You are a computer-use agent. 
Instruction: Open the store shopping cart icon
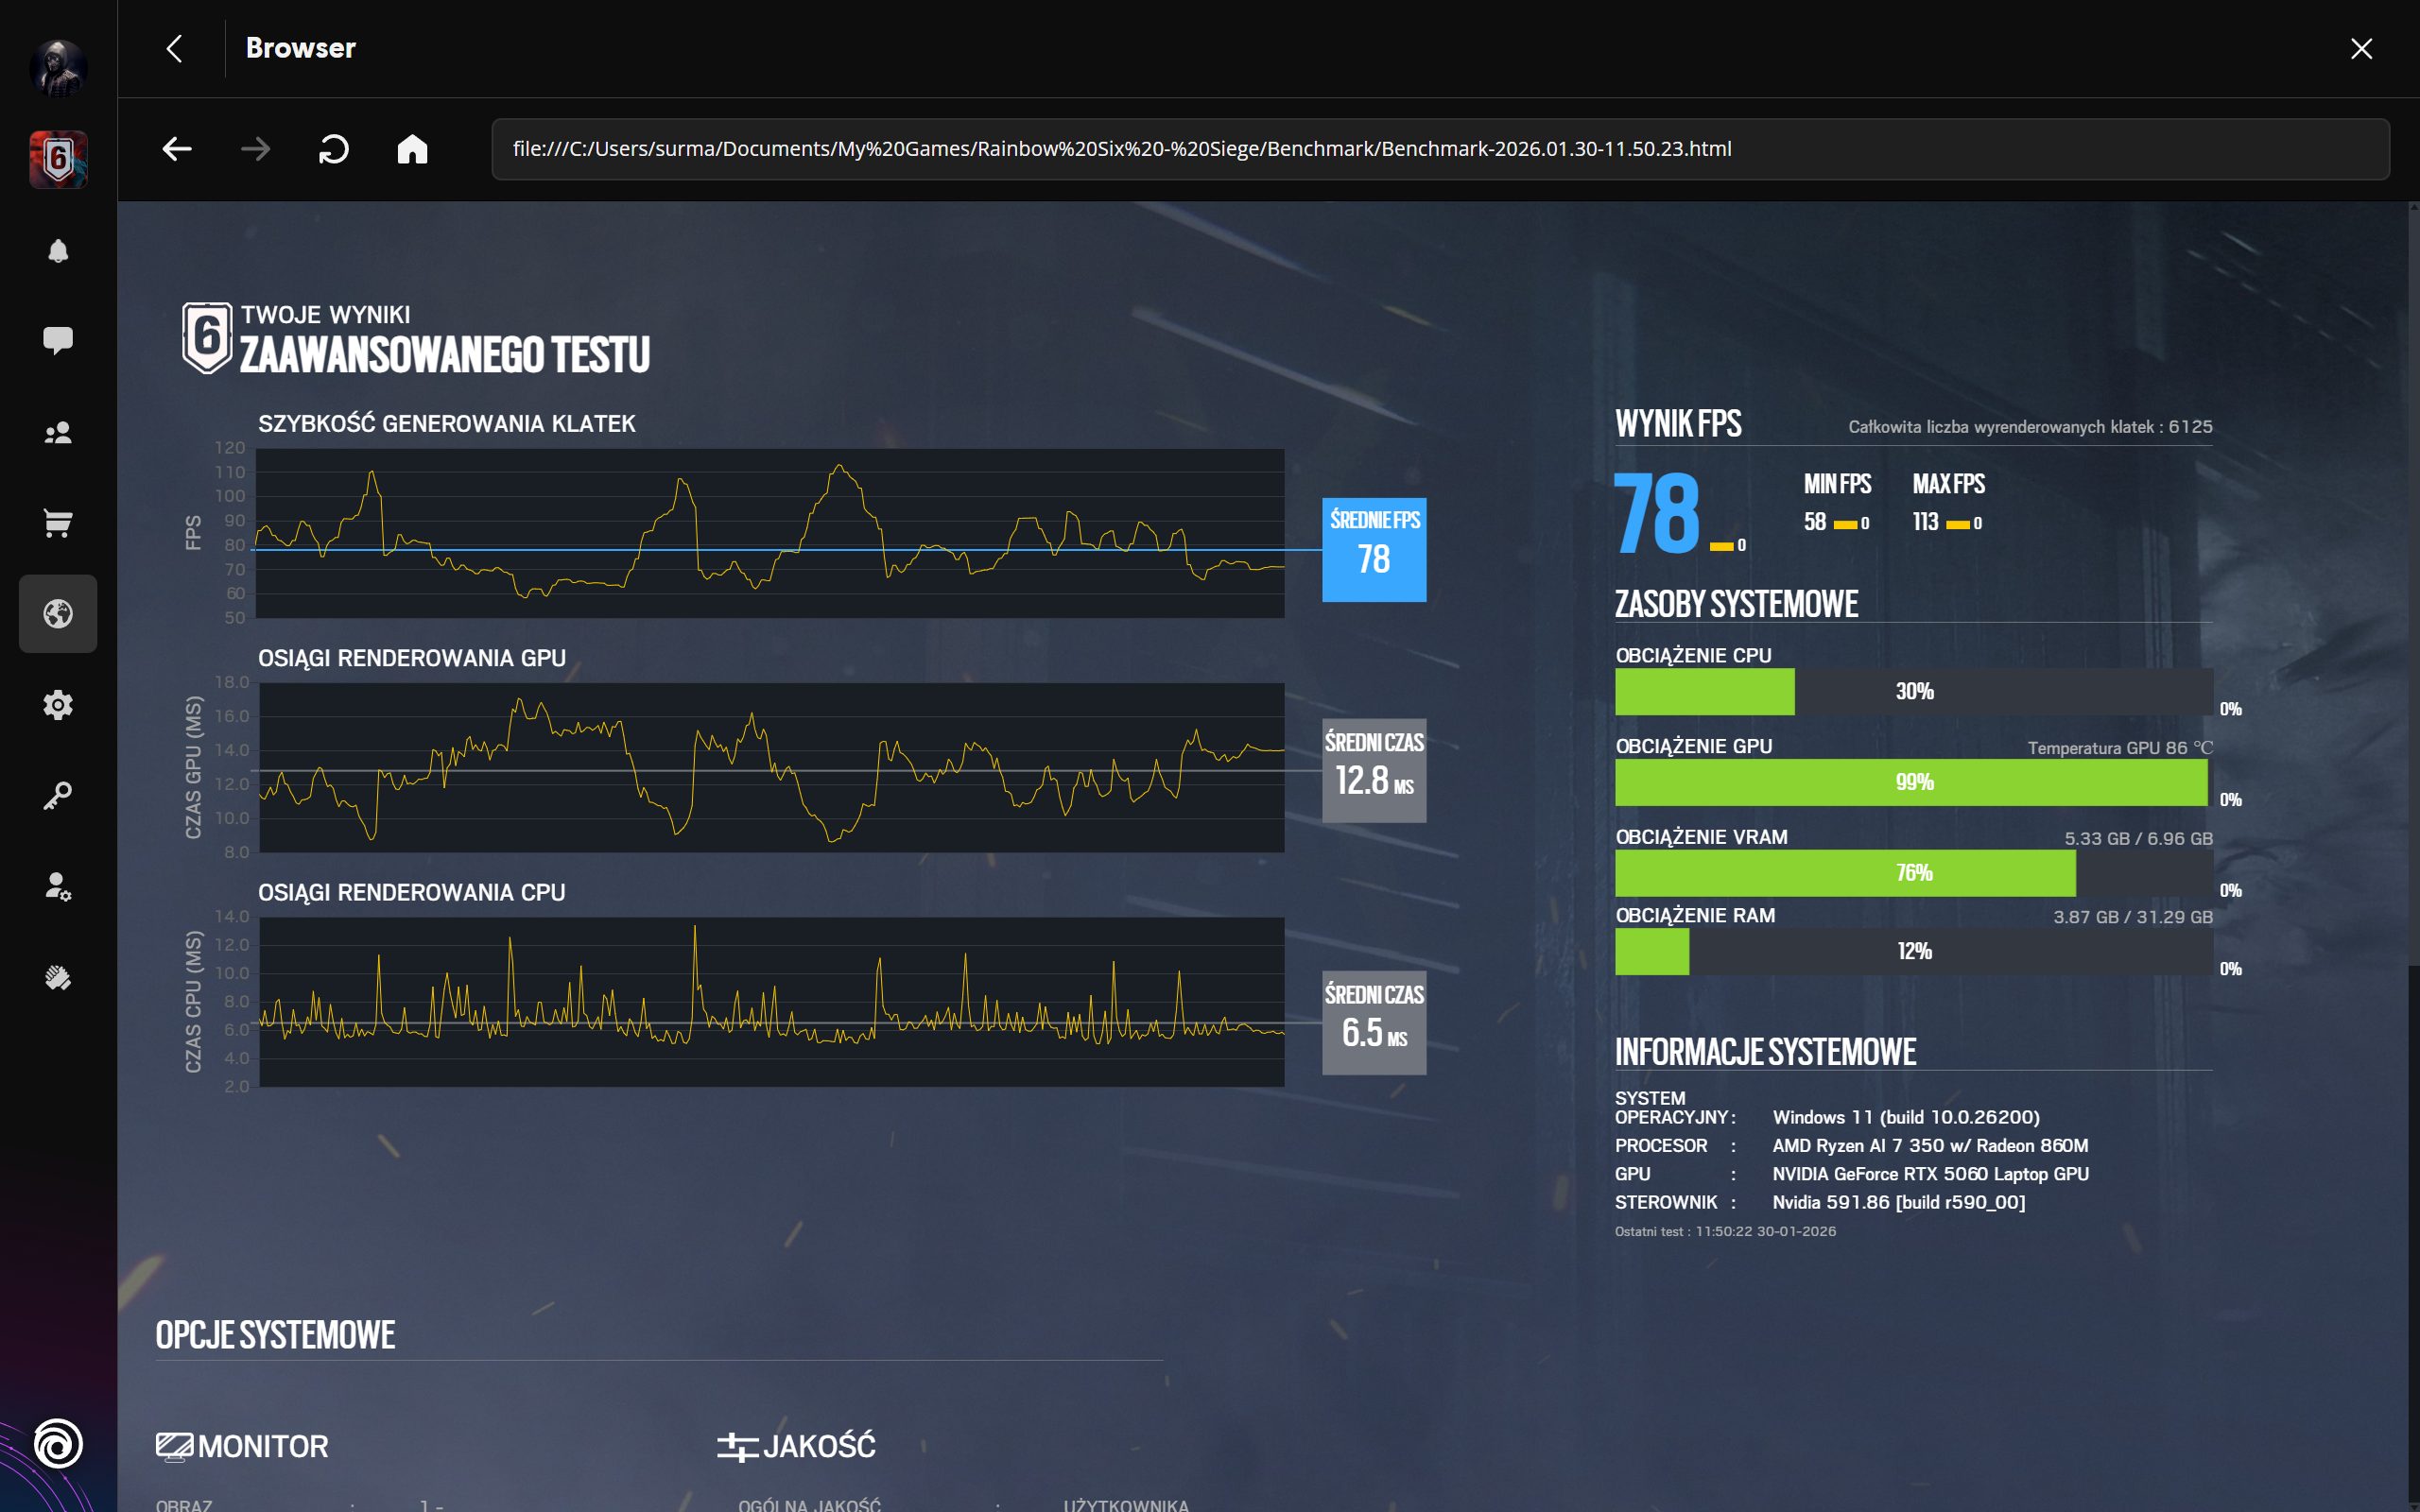tap(58, 523)
